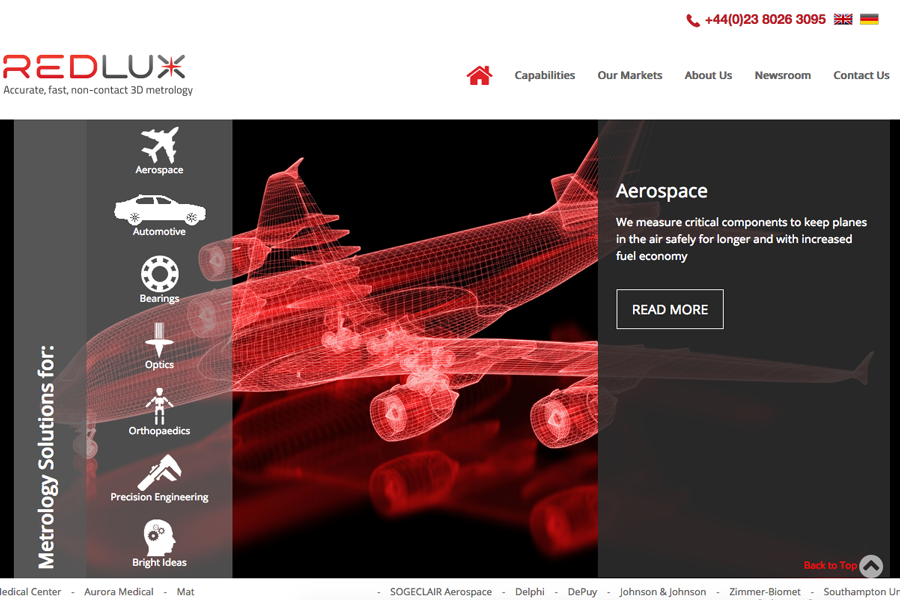
Task: Select the Aerospace airplane icon
Action: pos(160,145)
